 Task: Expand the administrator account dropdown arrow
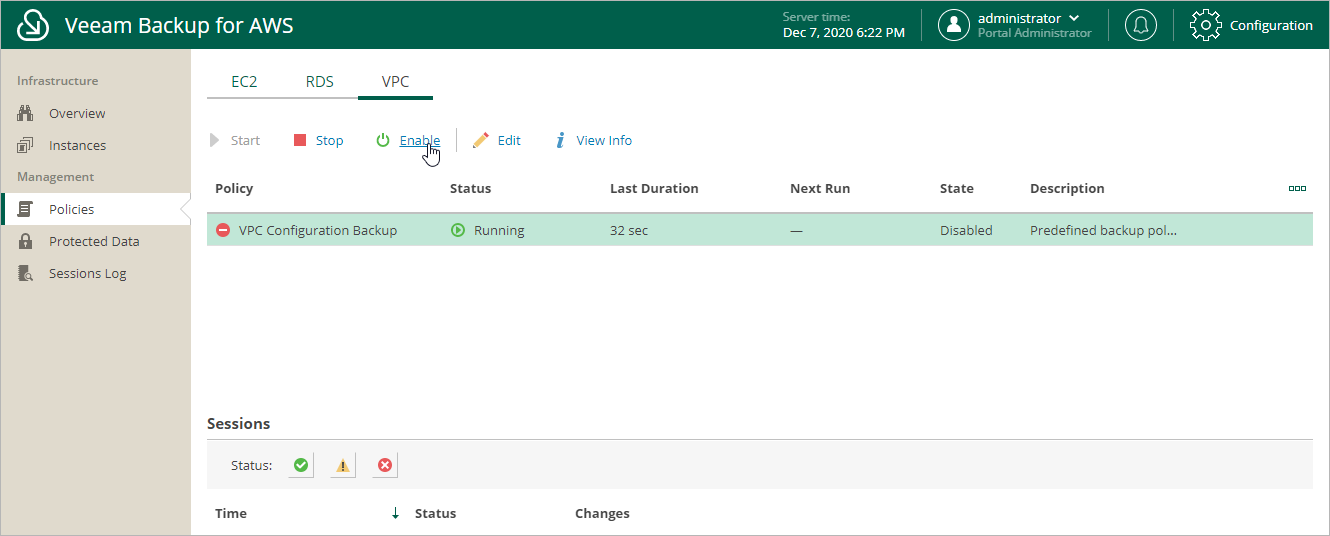click(x=1074, y=18)
